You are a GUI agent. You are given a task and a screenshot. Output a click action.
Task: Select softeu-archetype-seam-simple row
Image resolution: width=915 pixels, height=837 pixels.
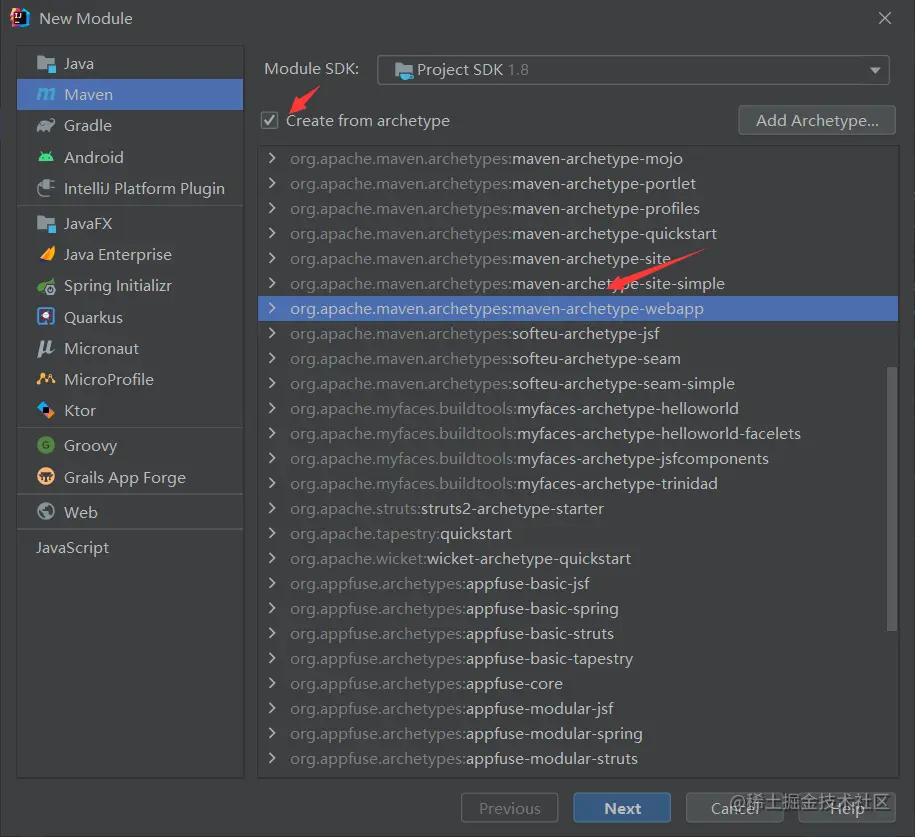pos(578,383)
